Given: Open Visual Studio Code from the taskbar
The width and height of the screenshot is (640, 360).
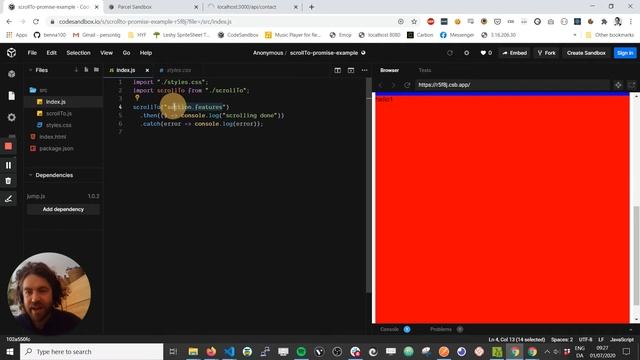Looking at the screenshot, I should [229, 351].
